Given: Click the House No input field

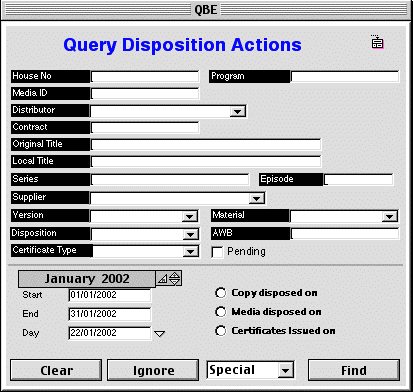Looking at the screenshot, I should 145,77.
